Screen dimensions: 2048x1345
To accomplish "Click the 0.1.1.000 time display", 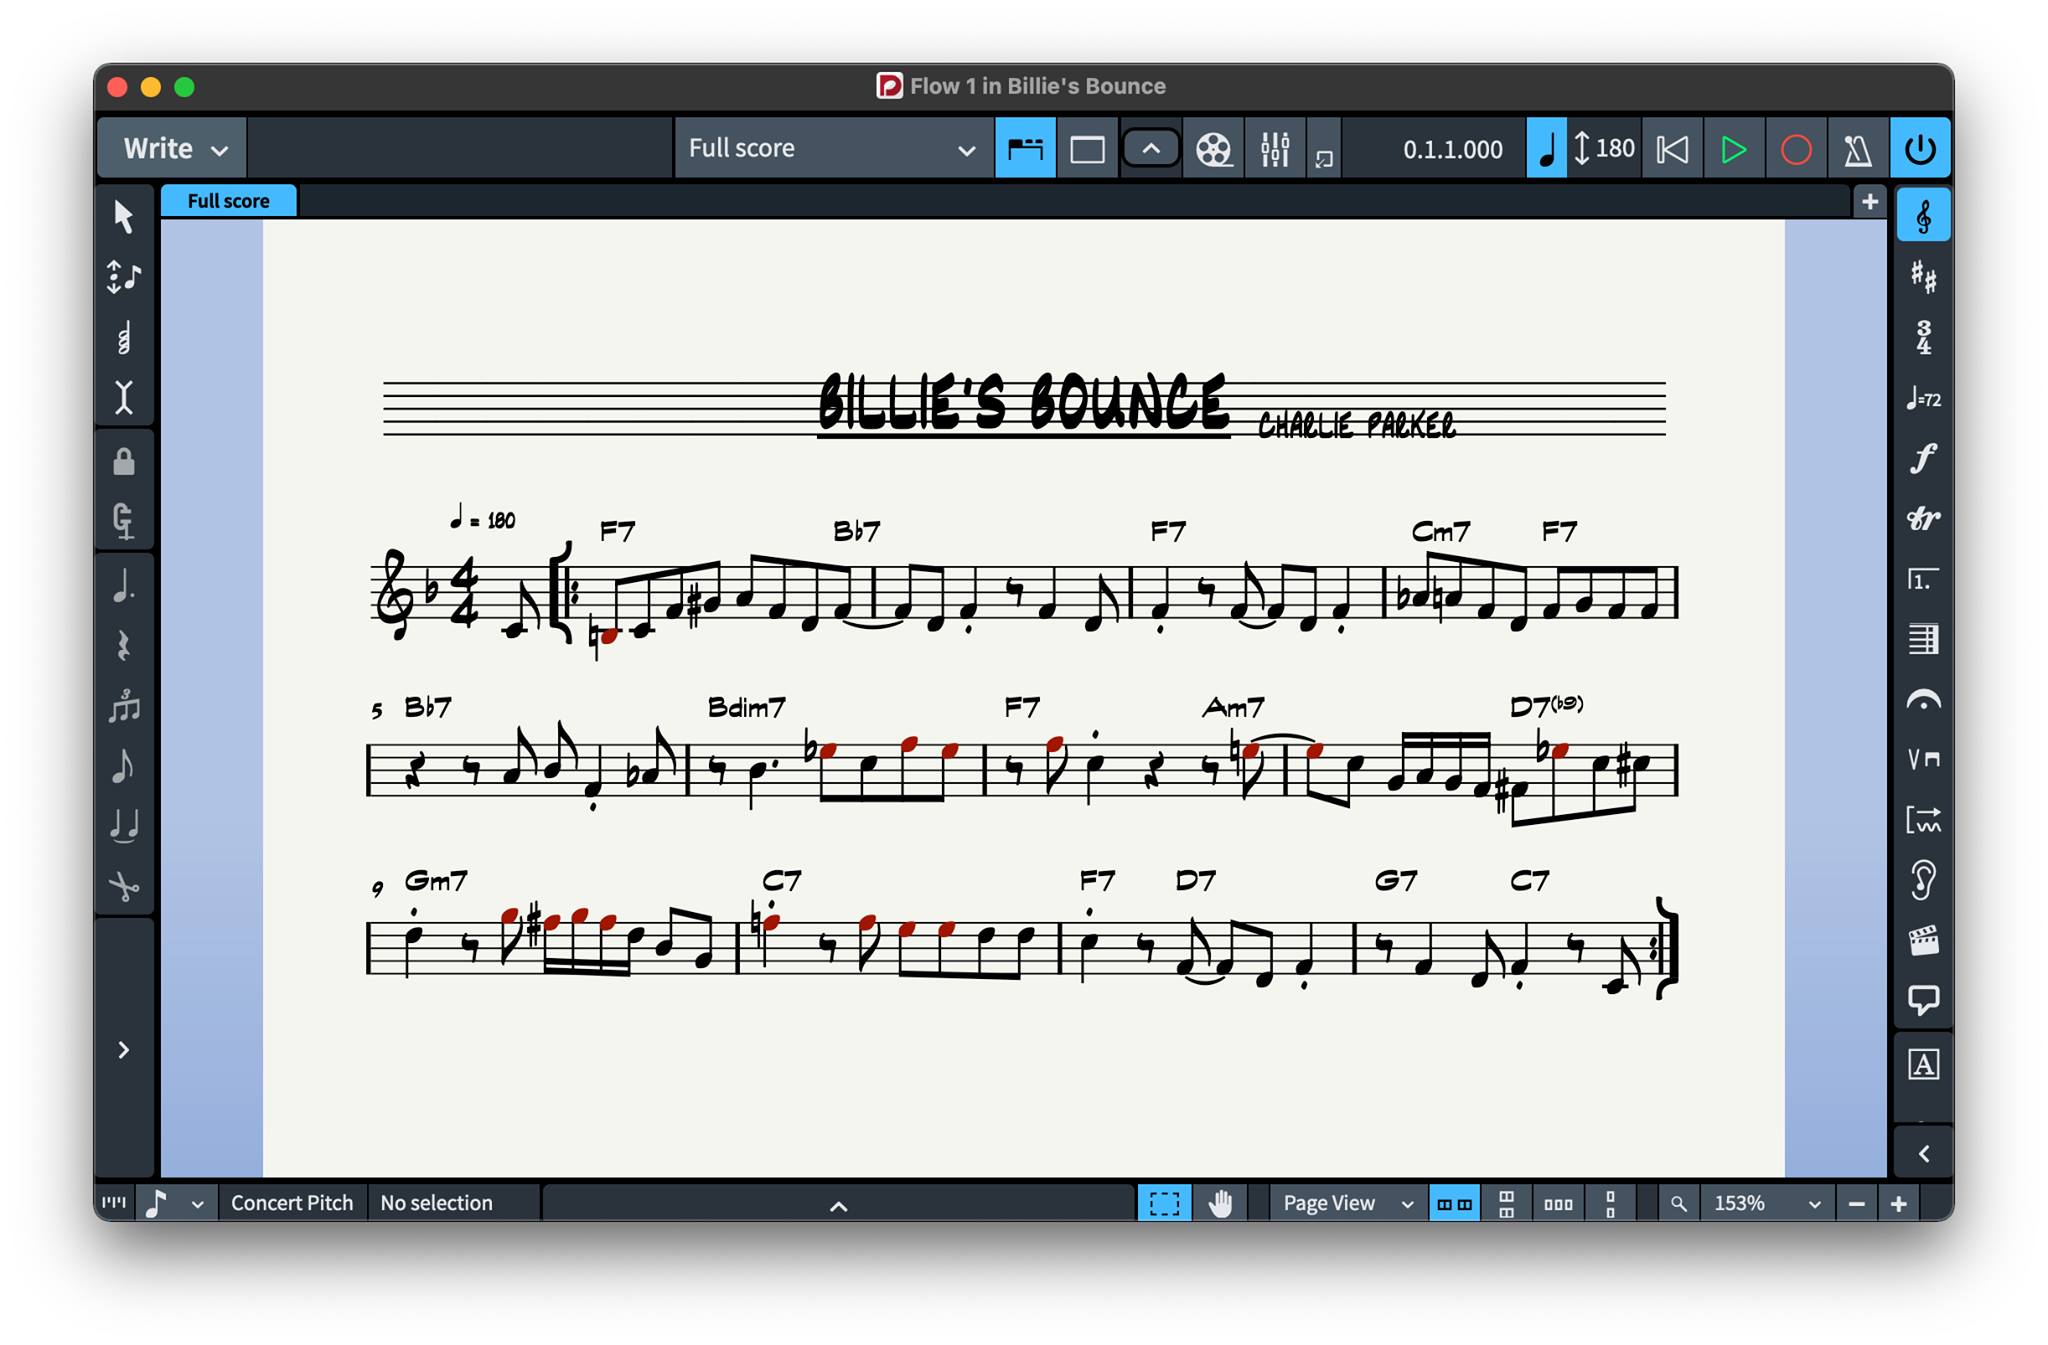I will pyautogui.click(x=1452, y=149).
